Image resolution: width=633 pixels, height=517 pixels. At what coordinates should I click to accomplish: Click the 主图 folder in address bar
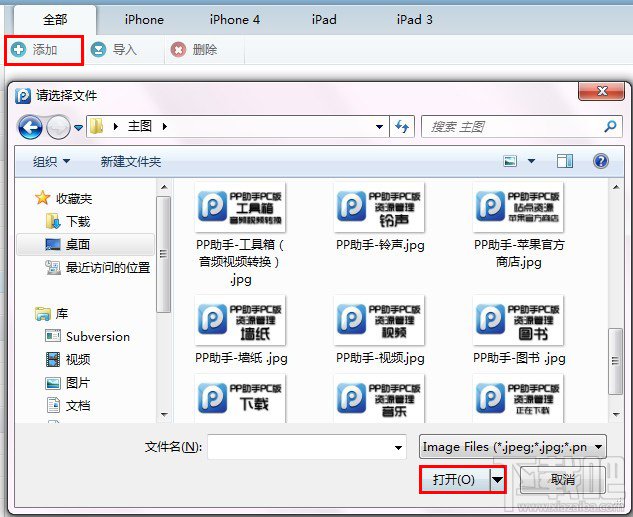click(140, 126)
